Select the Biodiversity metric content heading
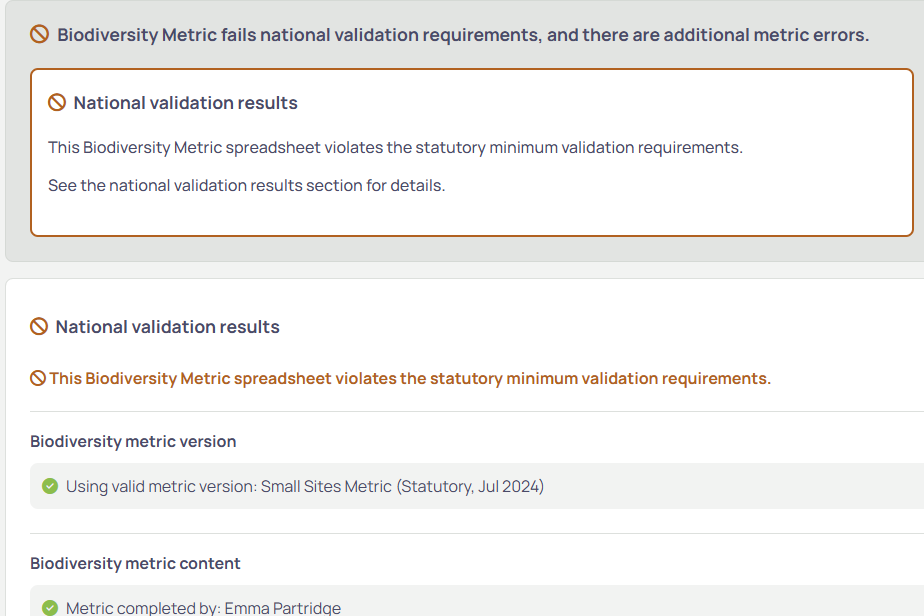The image size is (924, 616). tap(136, 564)
